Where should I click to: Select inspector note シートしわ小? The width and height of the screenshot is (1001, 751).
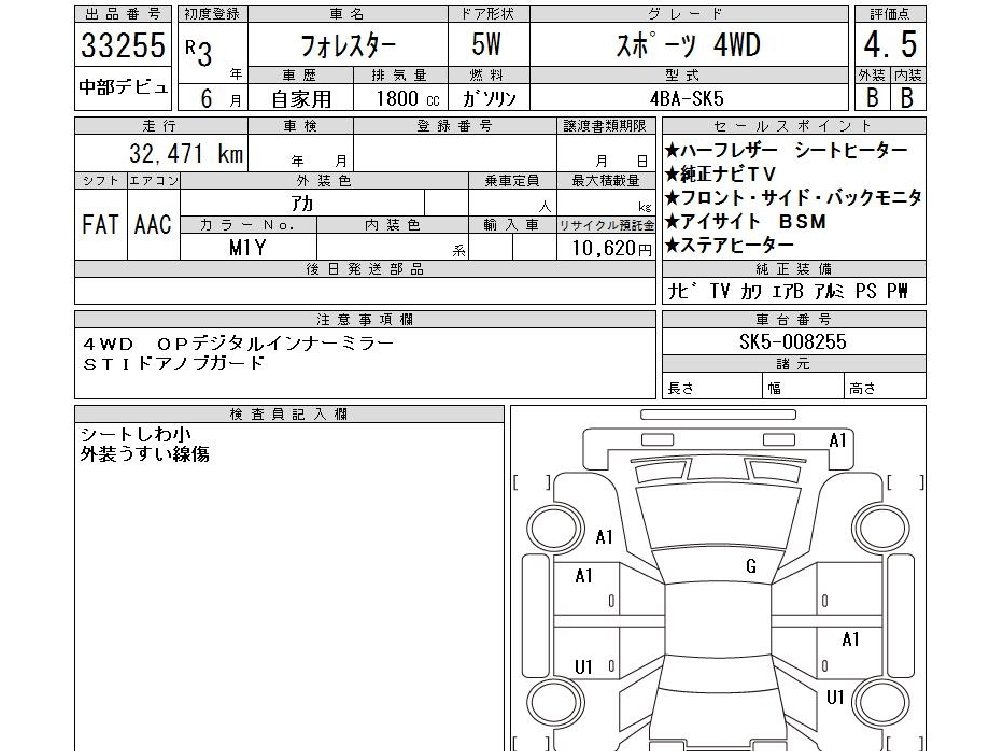[135, 434]
